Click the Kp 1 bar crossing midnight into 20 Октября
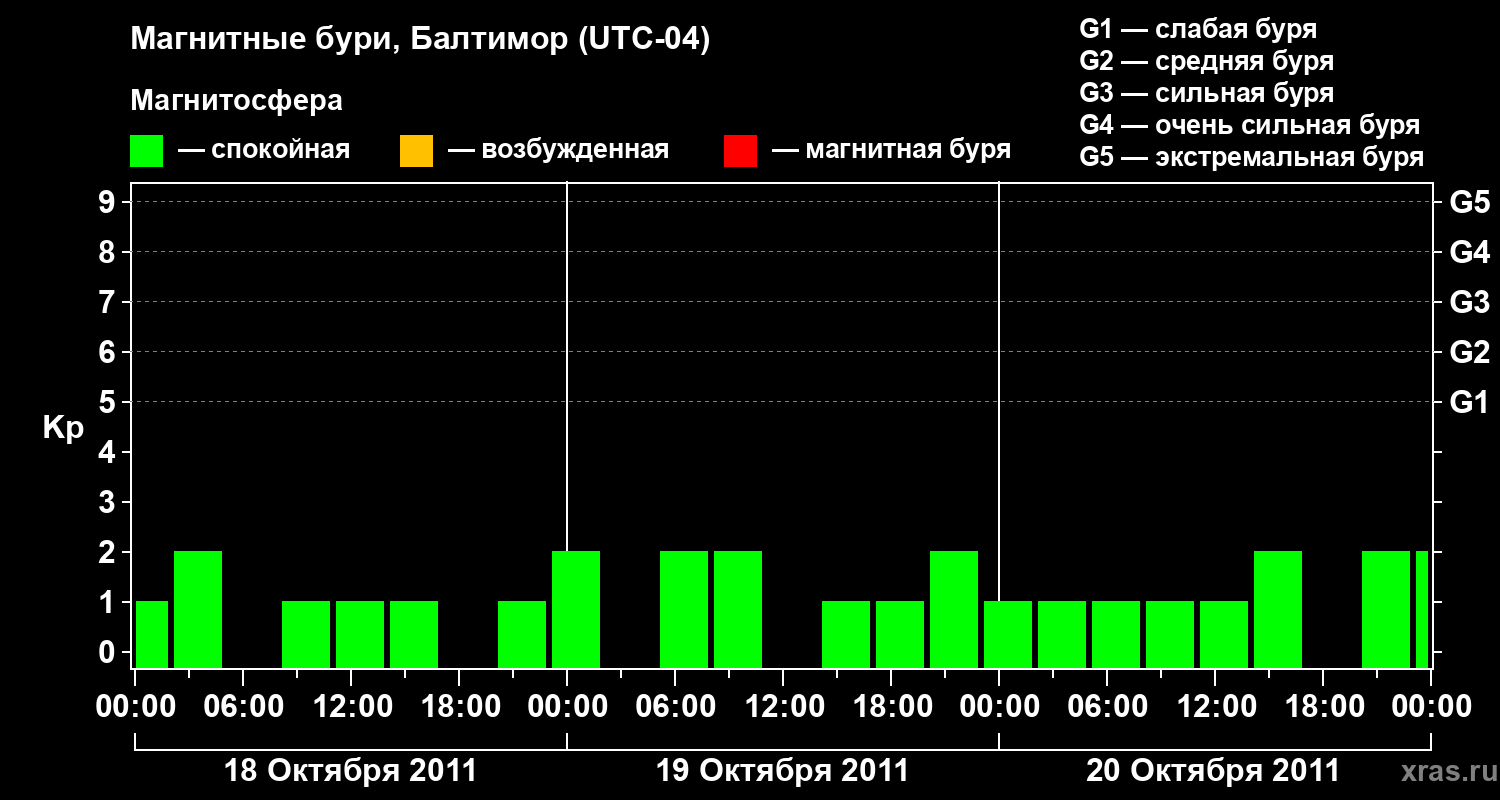The width and height of the screenshot is (1500, 800). click(x=1008, y=634)
